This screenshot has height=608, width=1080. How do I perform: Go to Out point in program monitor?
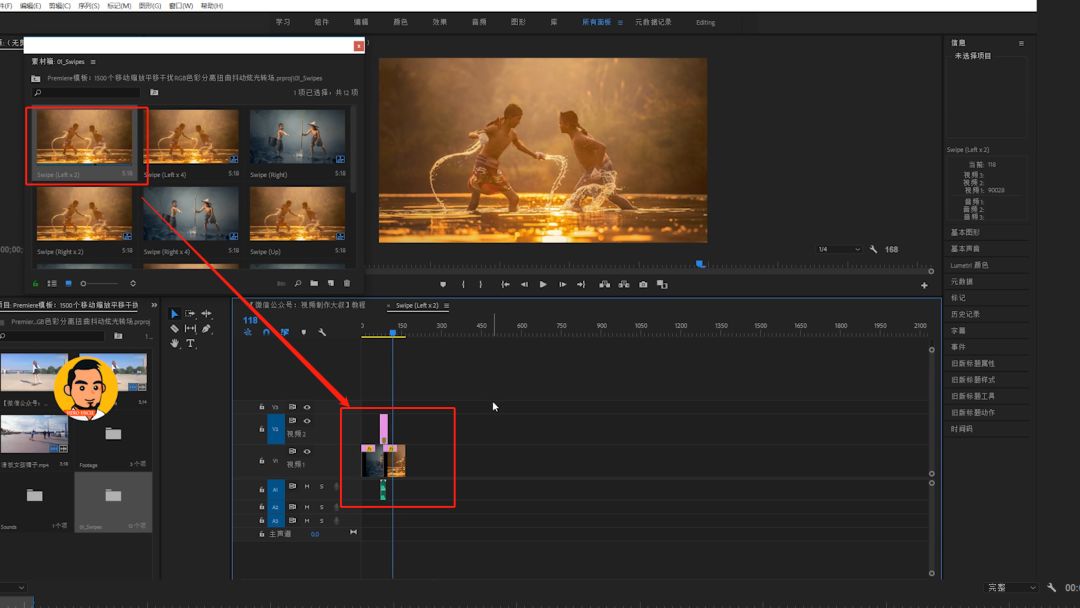[581, 284]
